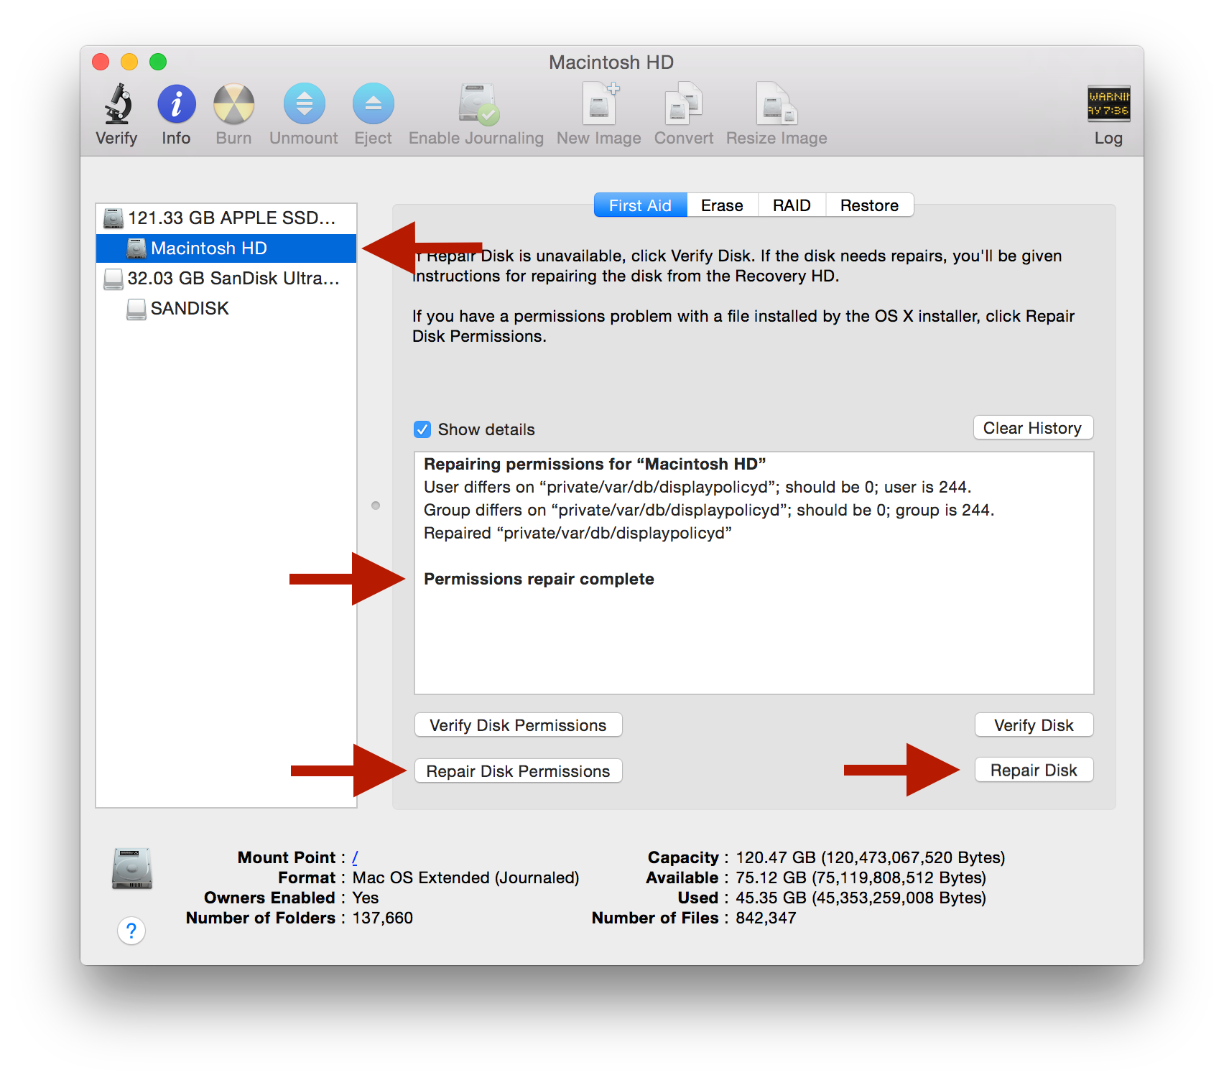Click the Repair Disk button
The width and height of the screenshot is (1224, 1080).
coord(1034,770)
